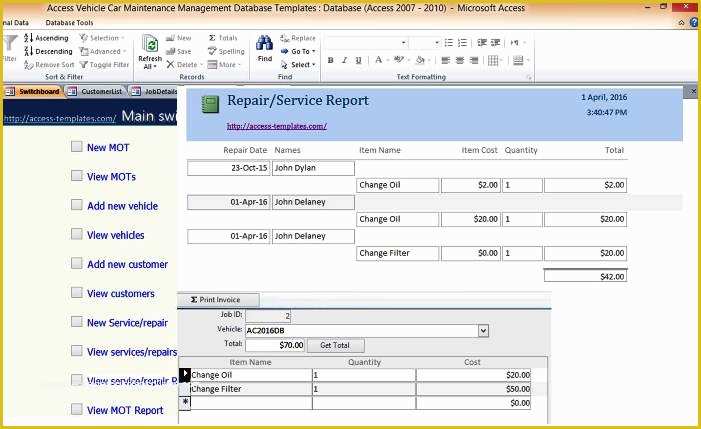701x429 pixels.
Task: Check the New MOT box
Action: pyautogui.click(x=76, y=147)
